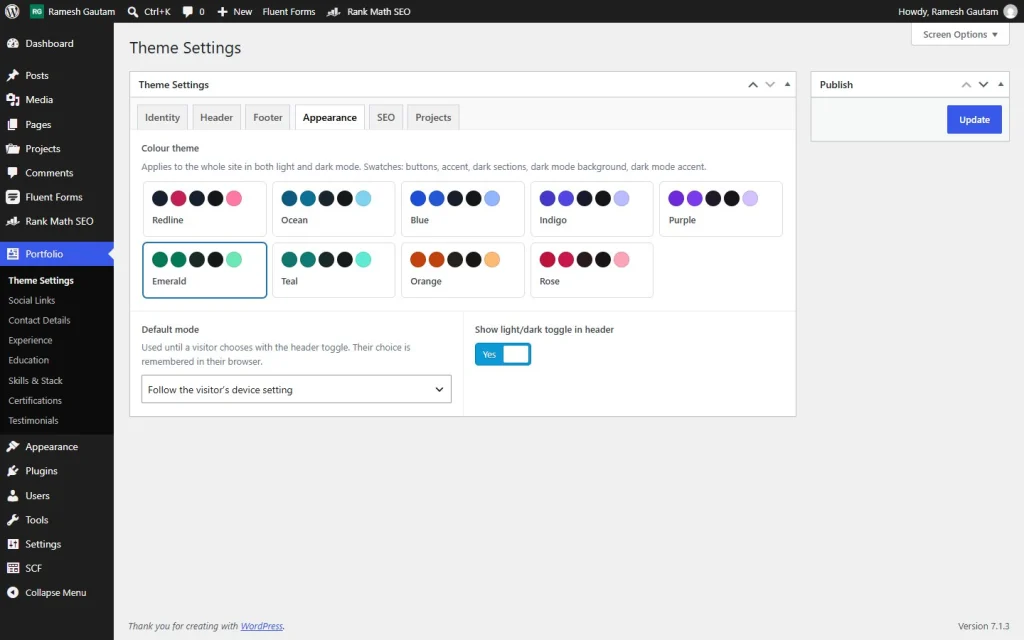Viewport: 1024px width, 640px height.
Task: Click the Fluent Forms sidebar icon
Action: 12,197
